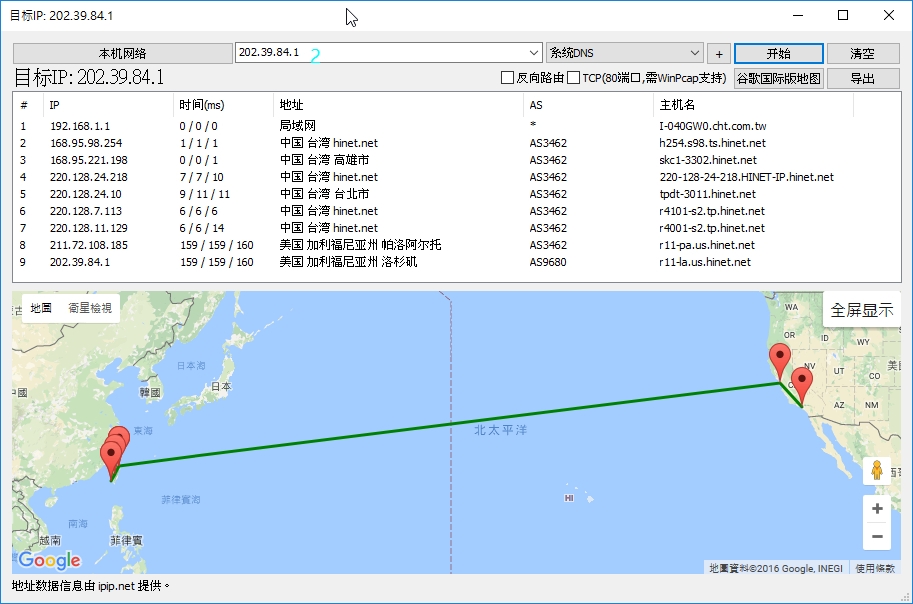Open the 使用條款 terms link
This screenshot has height=604, width=913.
coord(875,568)
